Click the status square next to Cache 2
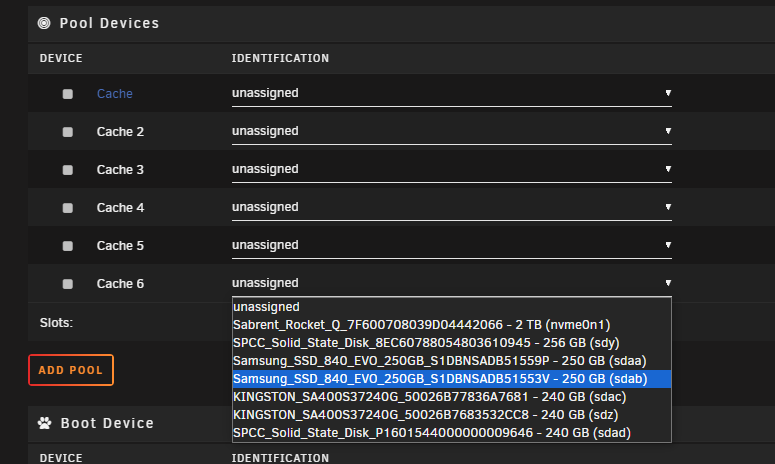This screenshot has width=775, height=464. click(68, 132)
